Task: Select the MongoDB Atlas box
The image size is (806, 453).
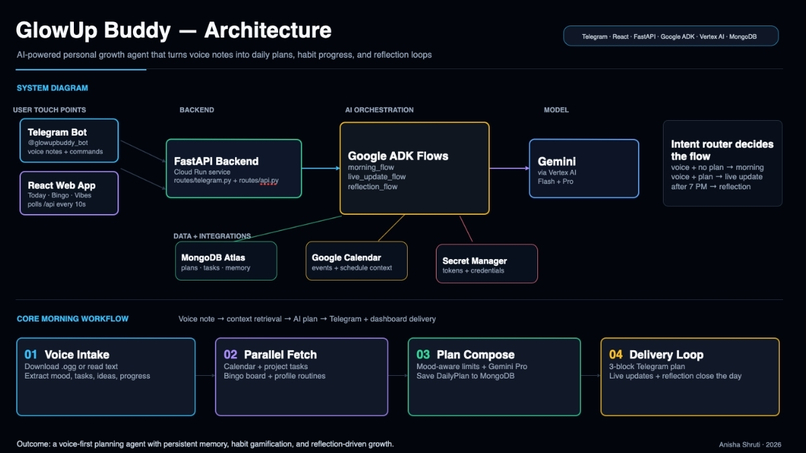Action: tap(226, 261)
